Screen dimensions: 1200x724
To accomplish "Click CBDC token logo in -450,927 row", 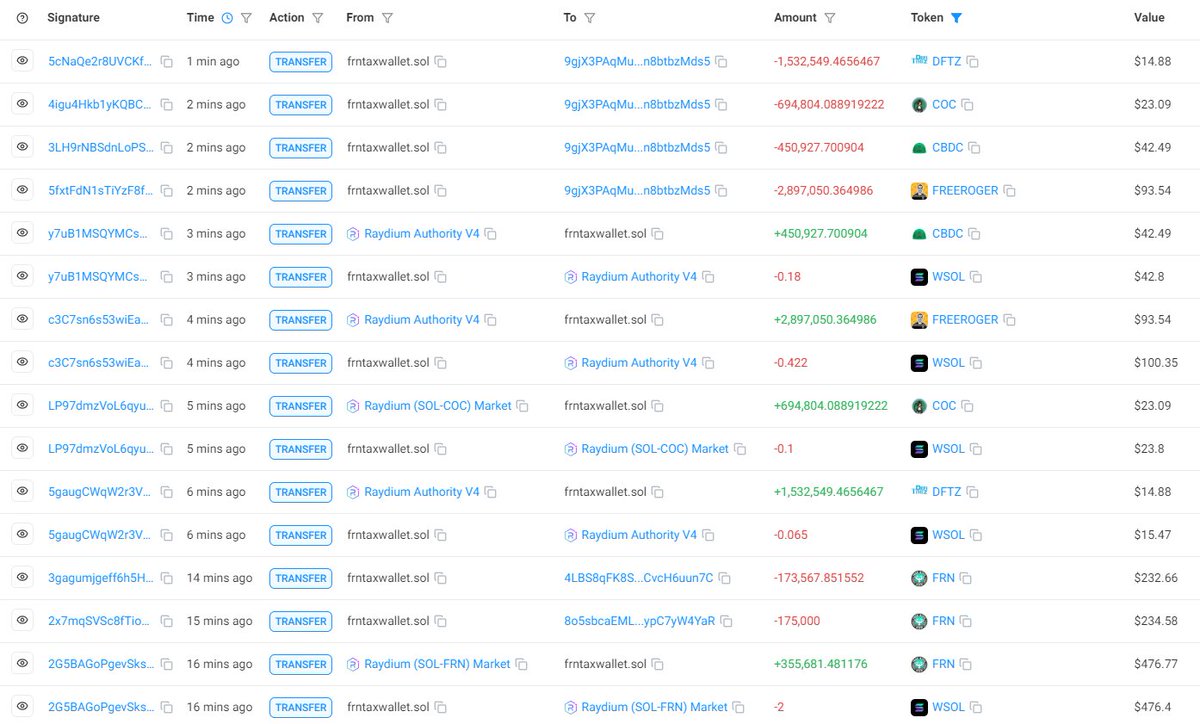I will coord(919,148).
